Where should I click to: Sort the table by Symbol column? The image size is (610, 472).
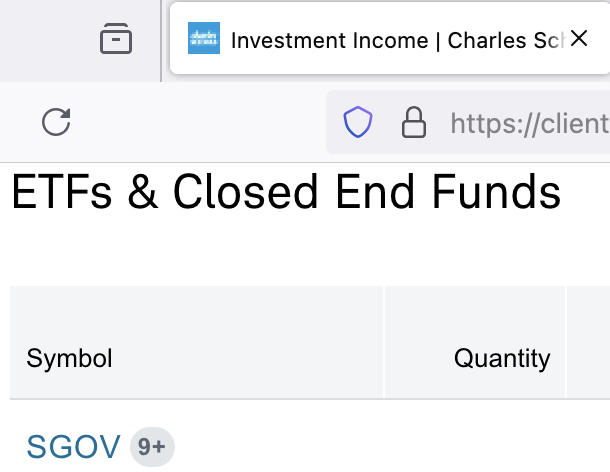point(69,358)
